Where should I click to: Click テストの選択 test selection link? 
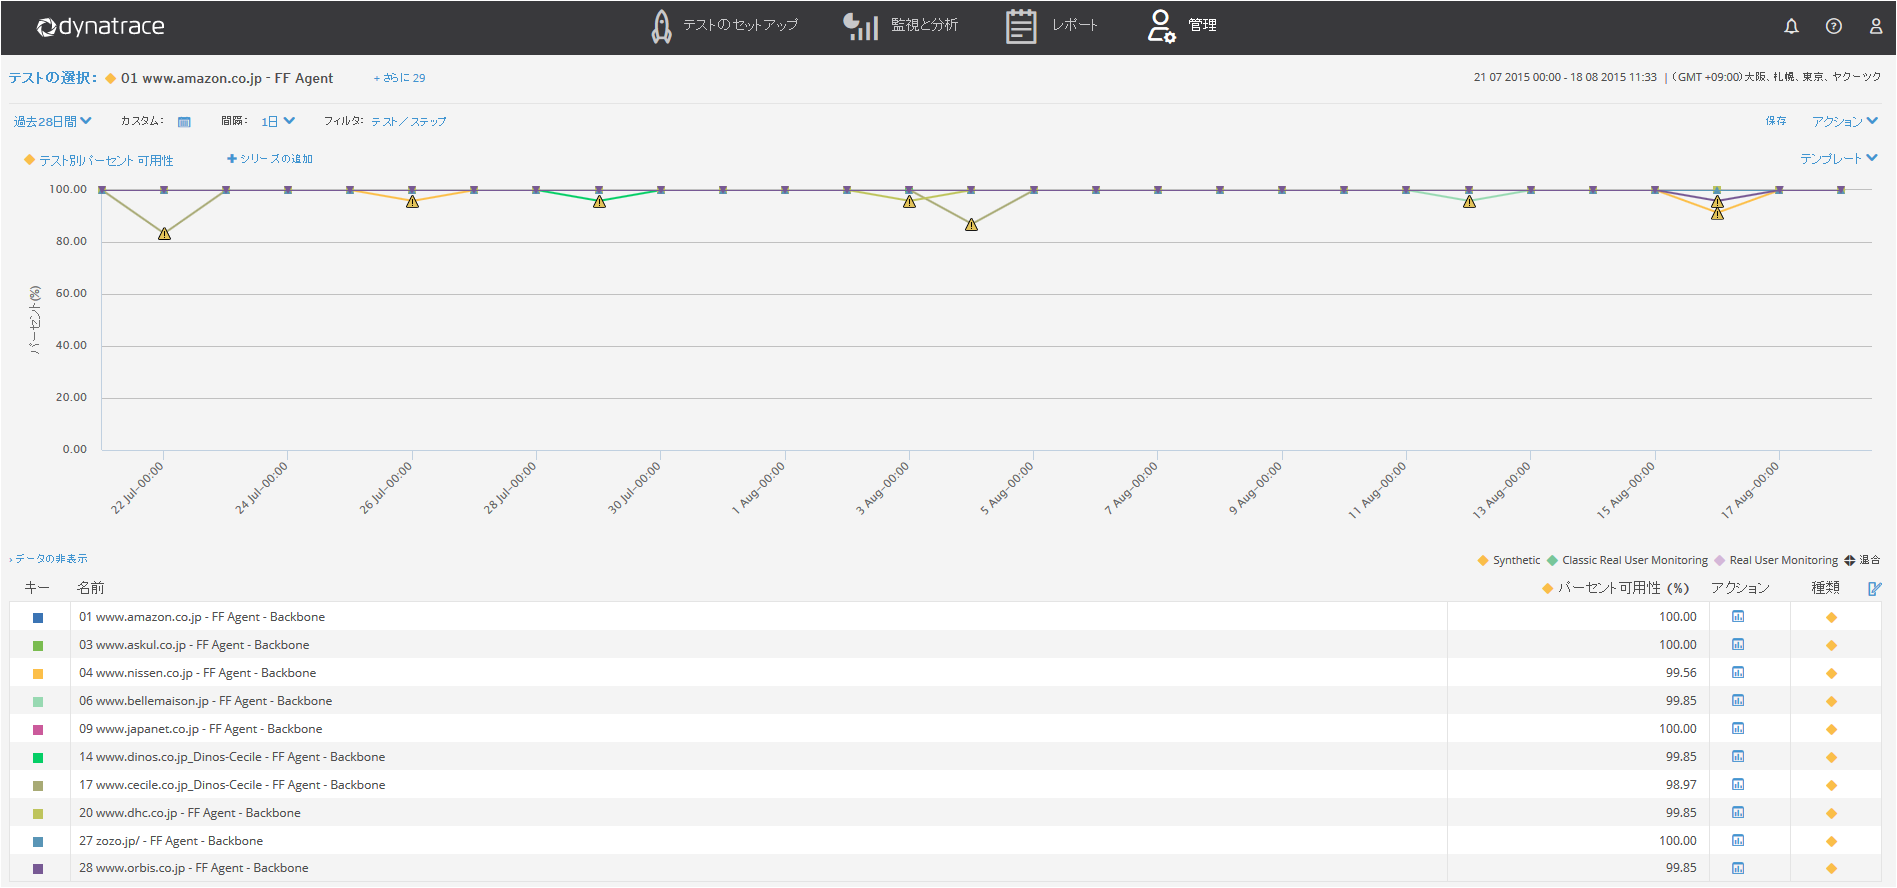tap(53, 78)
